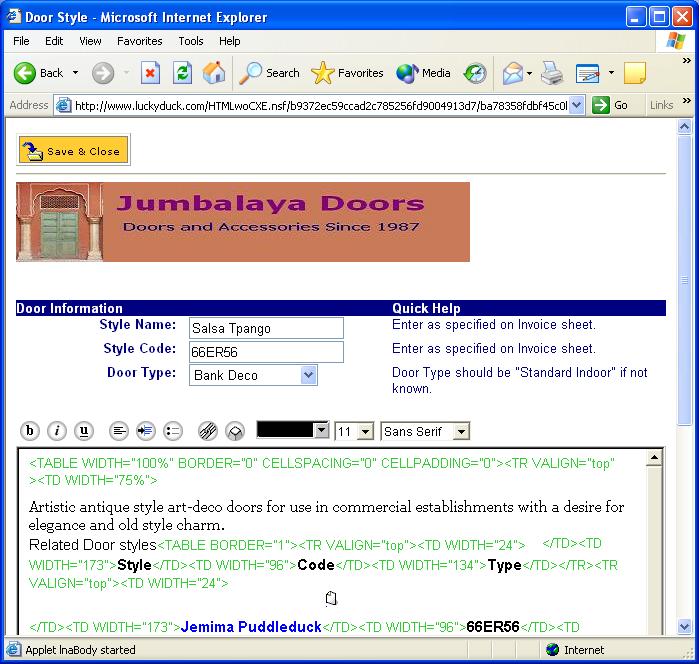Click the text alignment icon

click(119, 431)
